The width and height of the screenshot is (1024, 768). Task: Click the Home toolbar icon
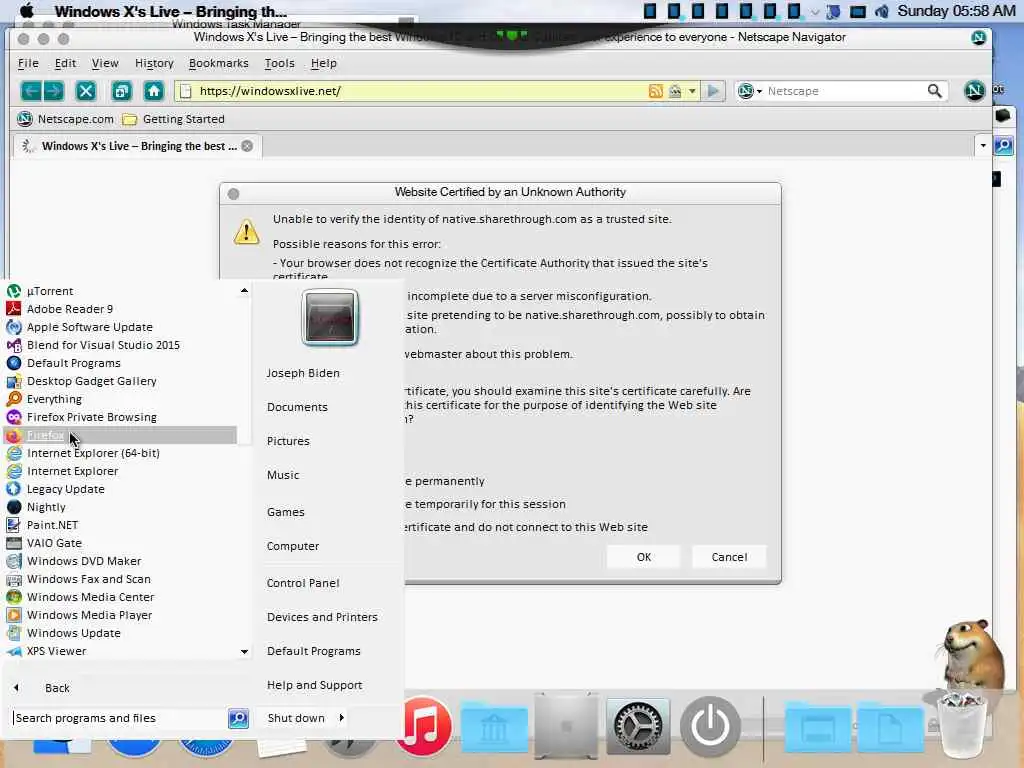point(153,91)
